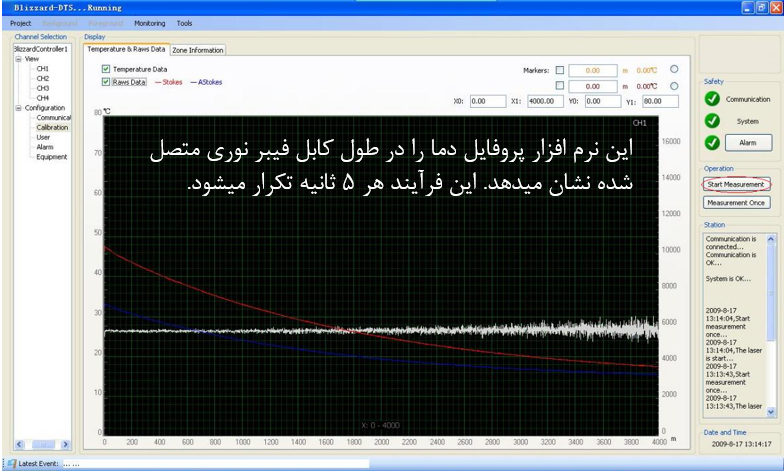784x471 pixels.
Task: Click the CH1 label on the chart
Action: point(640,123)
